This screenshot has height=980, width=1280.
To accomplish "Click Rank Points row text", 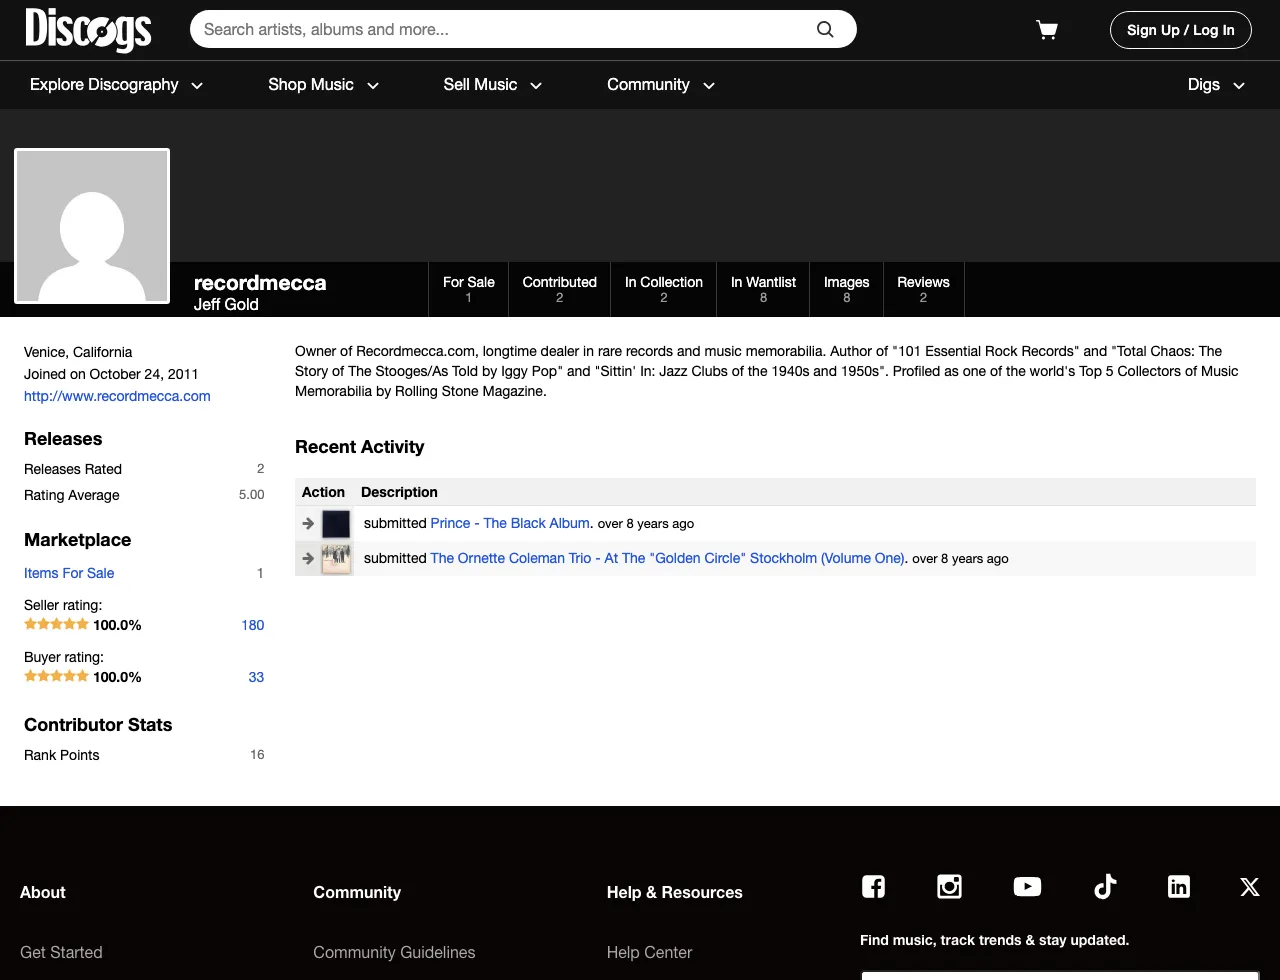I will [62, 755].
